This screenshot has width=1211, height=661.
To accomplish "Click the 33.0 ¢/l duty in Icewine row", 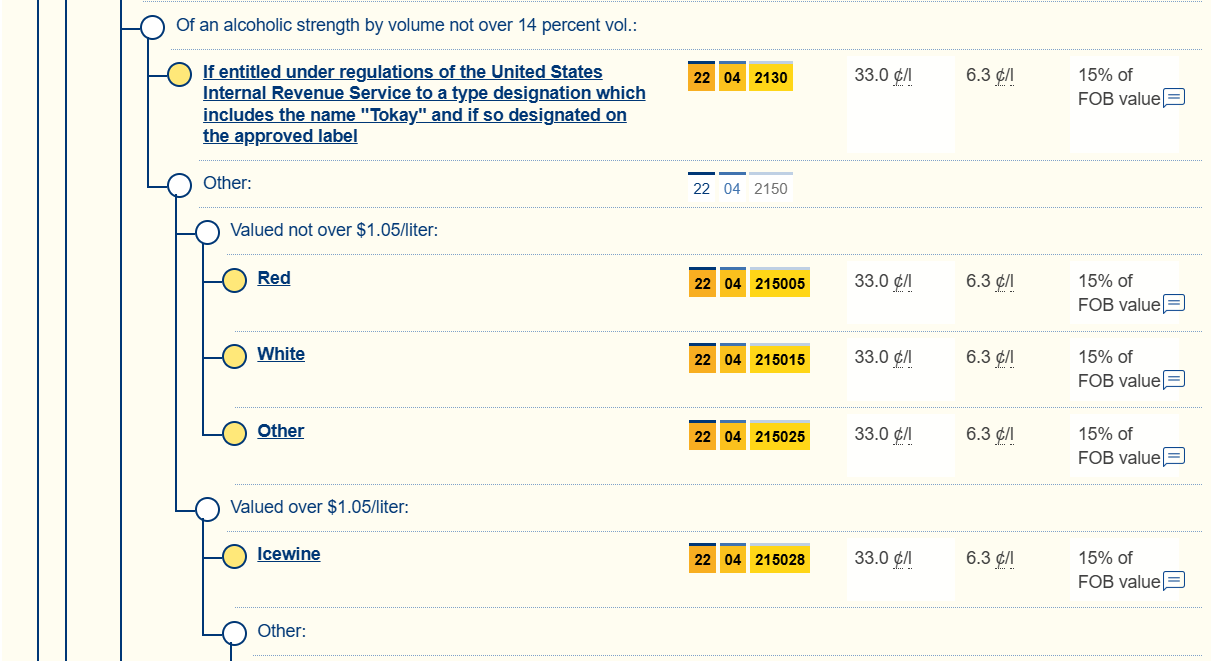I will coord(882,558).
